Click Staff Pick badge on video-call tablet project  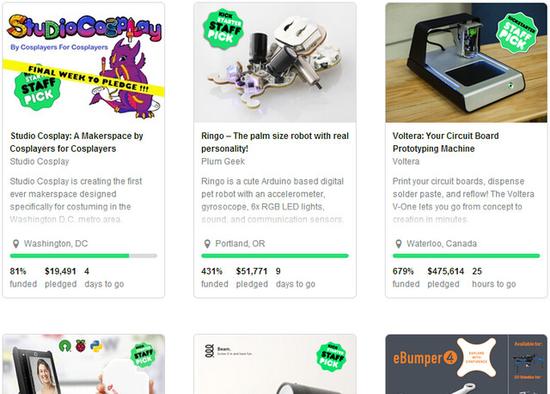pyautogui.click(x=143, y=355)
